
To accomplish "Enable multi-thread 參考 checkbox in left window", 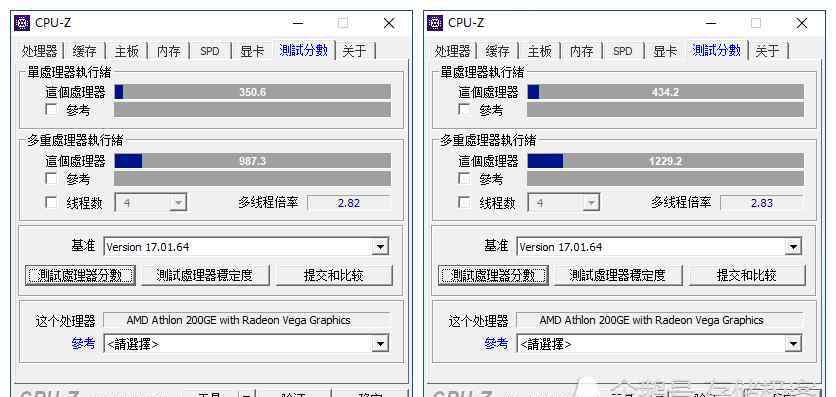I will [52, 178].
